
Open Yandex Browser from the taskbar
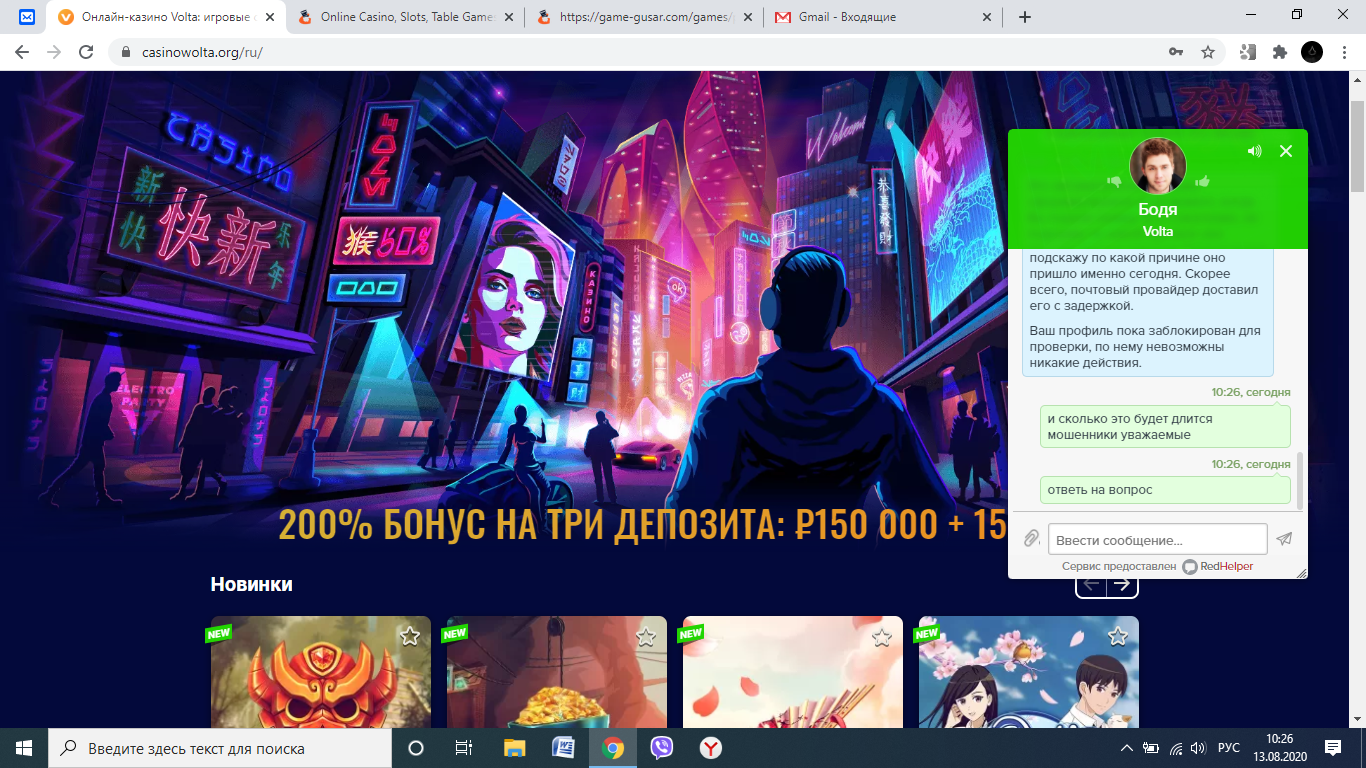coord(710,748)
